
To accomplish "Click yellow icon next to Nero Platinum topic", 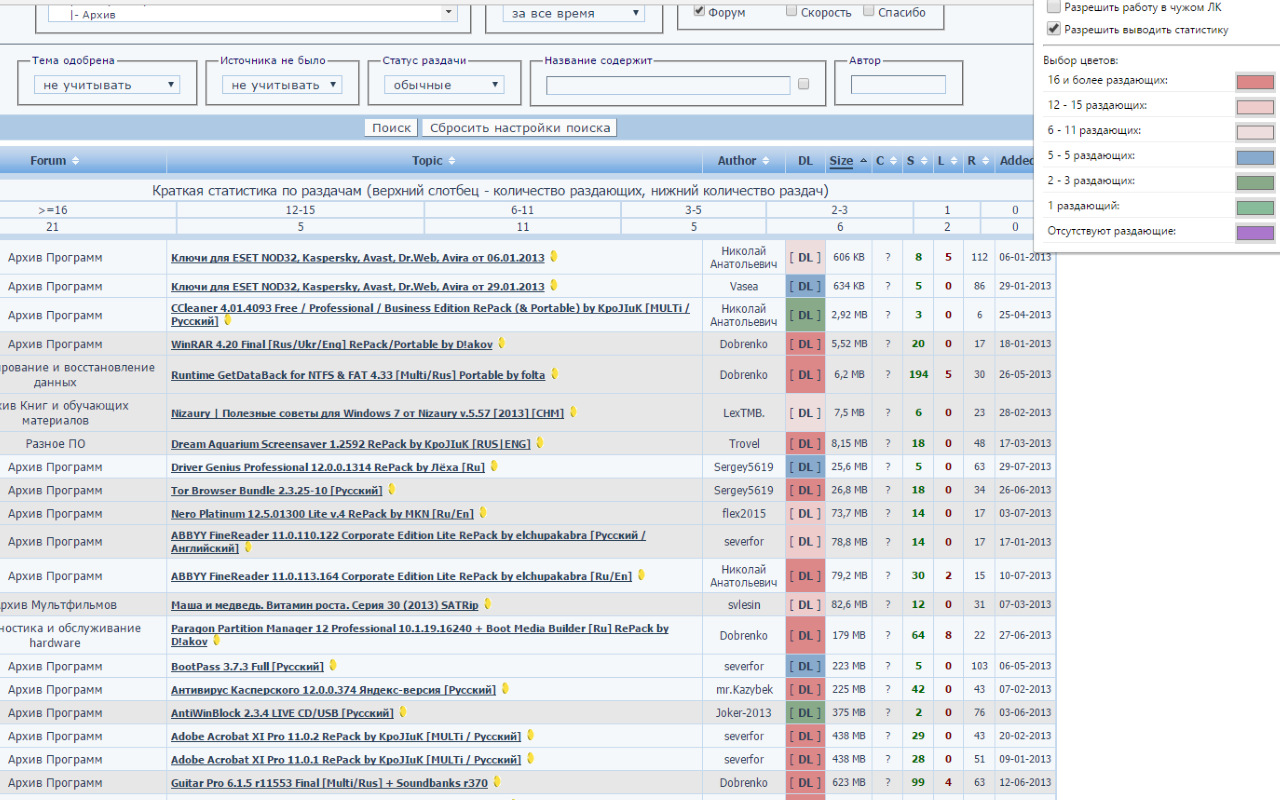I will pyautogui.click(x=482, y=512).
